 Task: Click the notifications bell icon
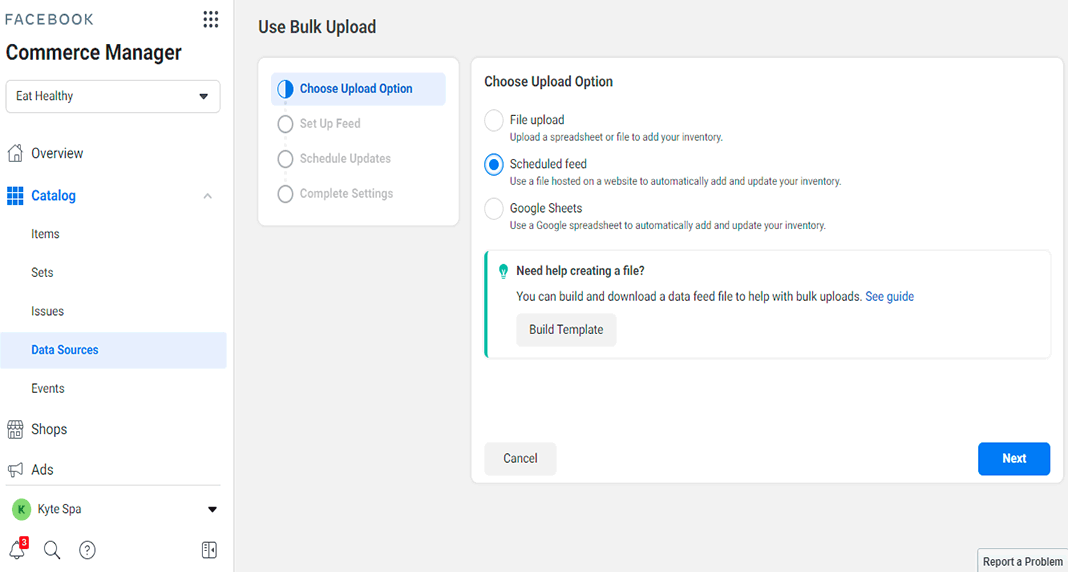tap(17, 550)
